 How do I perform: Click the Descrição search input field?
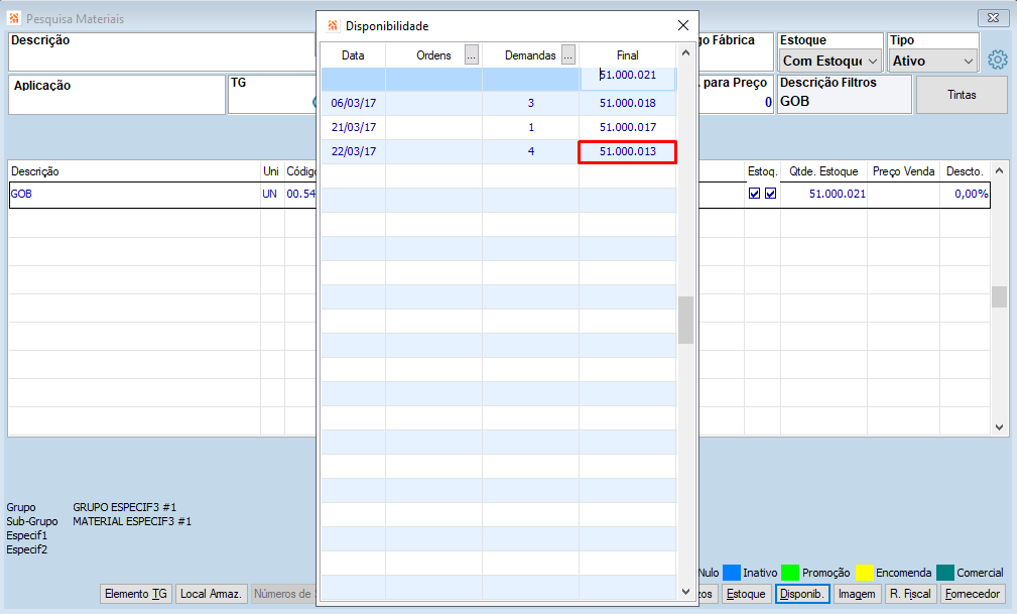(162, 52)
